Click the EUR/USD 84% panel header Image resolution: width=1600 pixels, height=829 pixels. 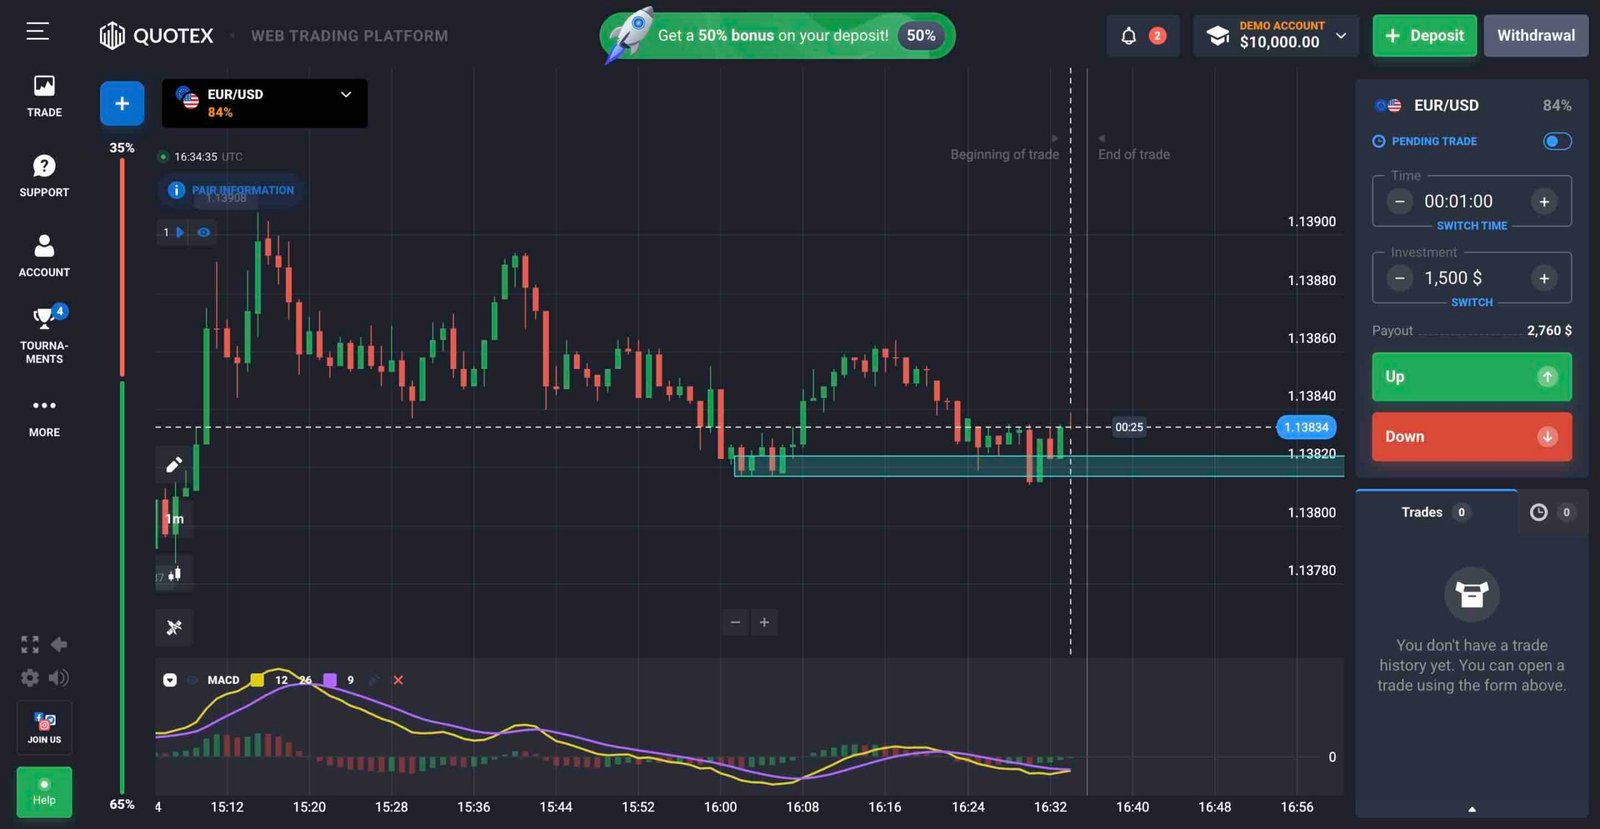coord(1471,105)
